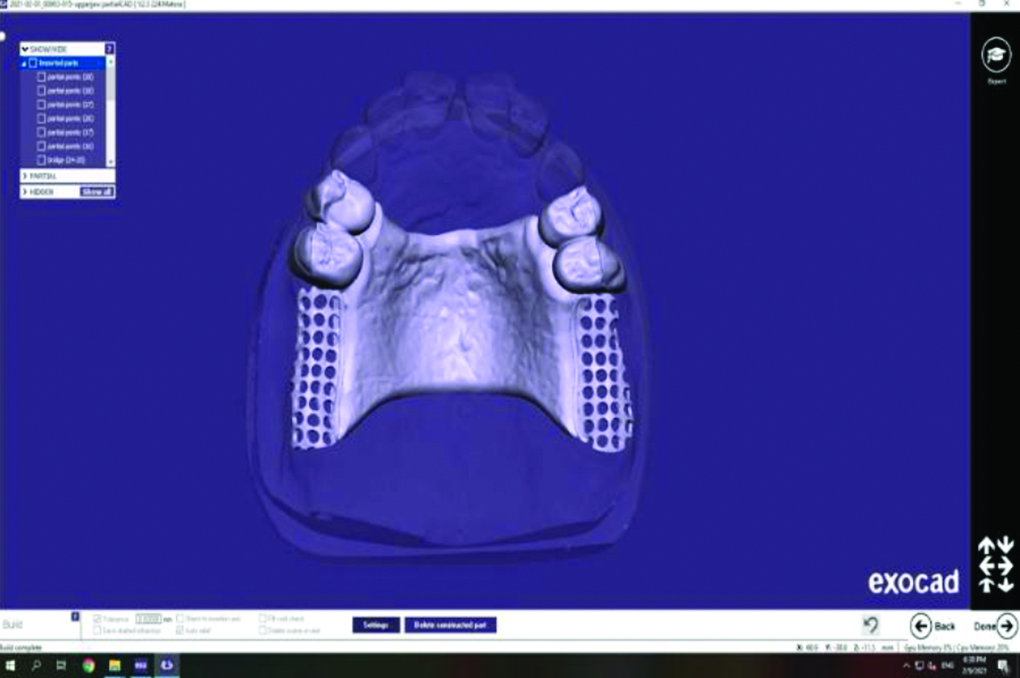The width and height of the screenshot is (1020, 678).
Task: Open help icon in Show/Hide panel header
Action: click(x=109, y=48)
